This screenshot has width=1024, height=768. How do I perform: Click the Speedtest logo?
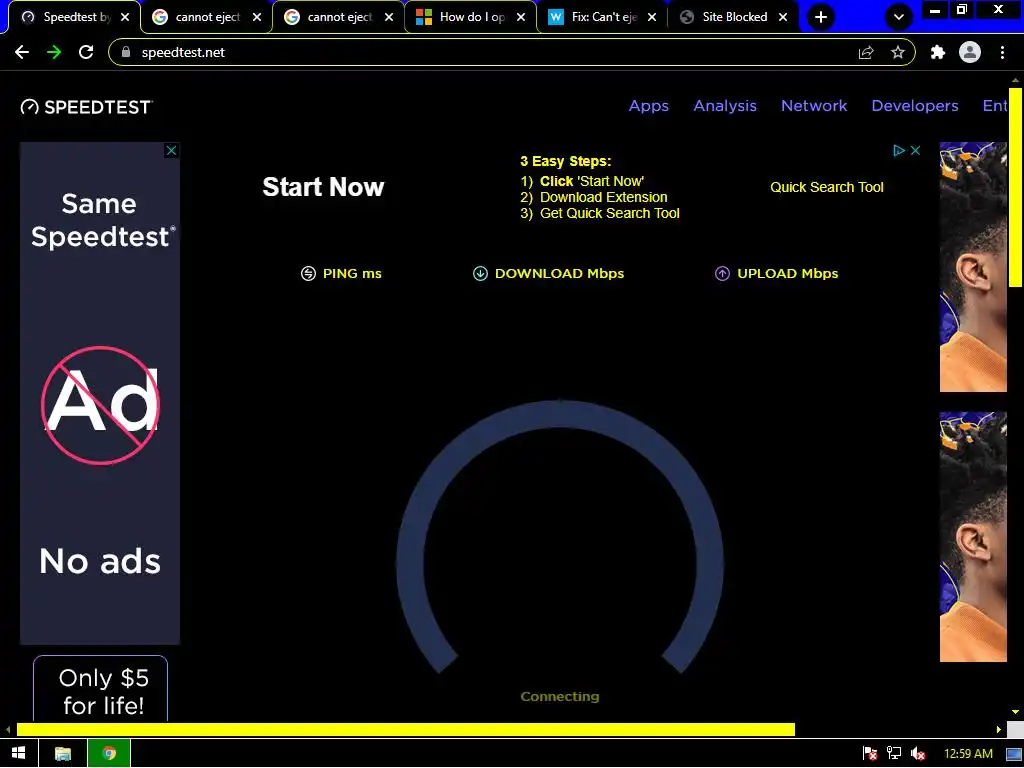(86, 107)
